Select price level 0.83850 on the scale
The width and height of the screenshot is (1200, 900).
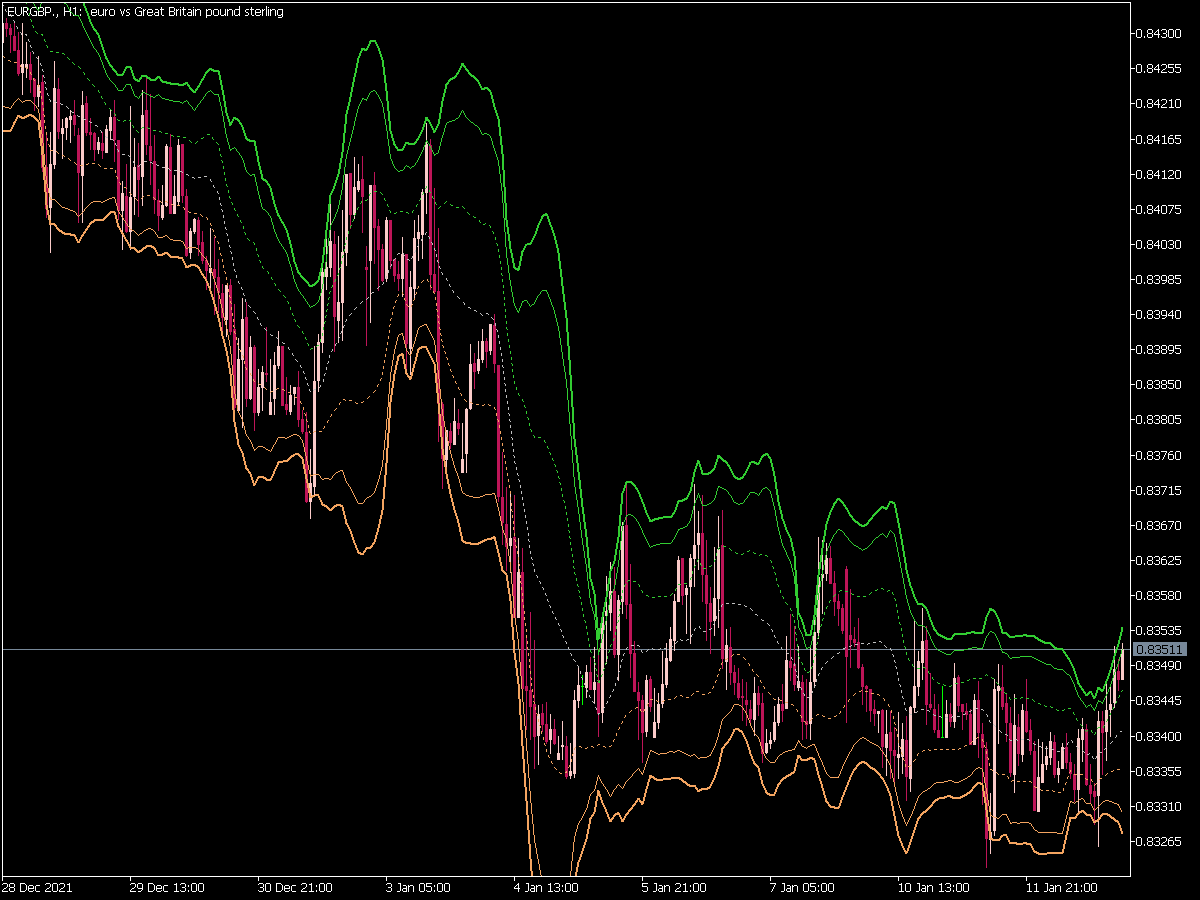(x=1160, y=384)
